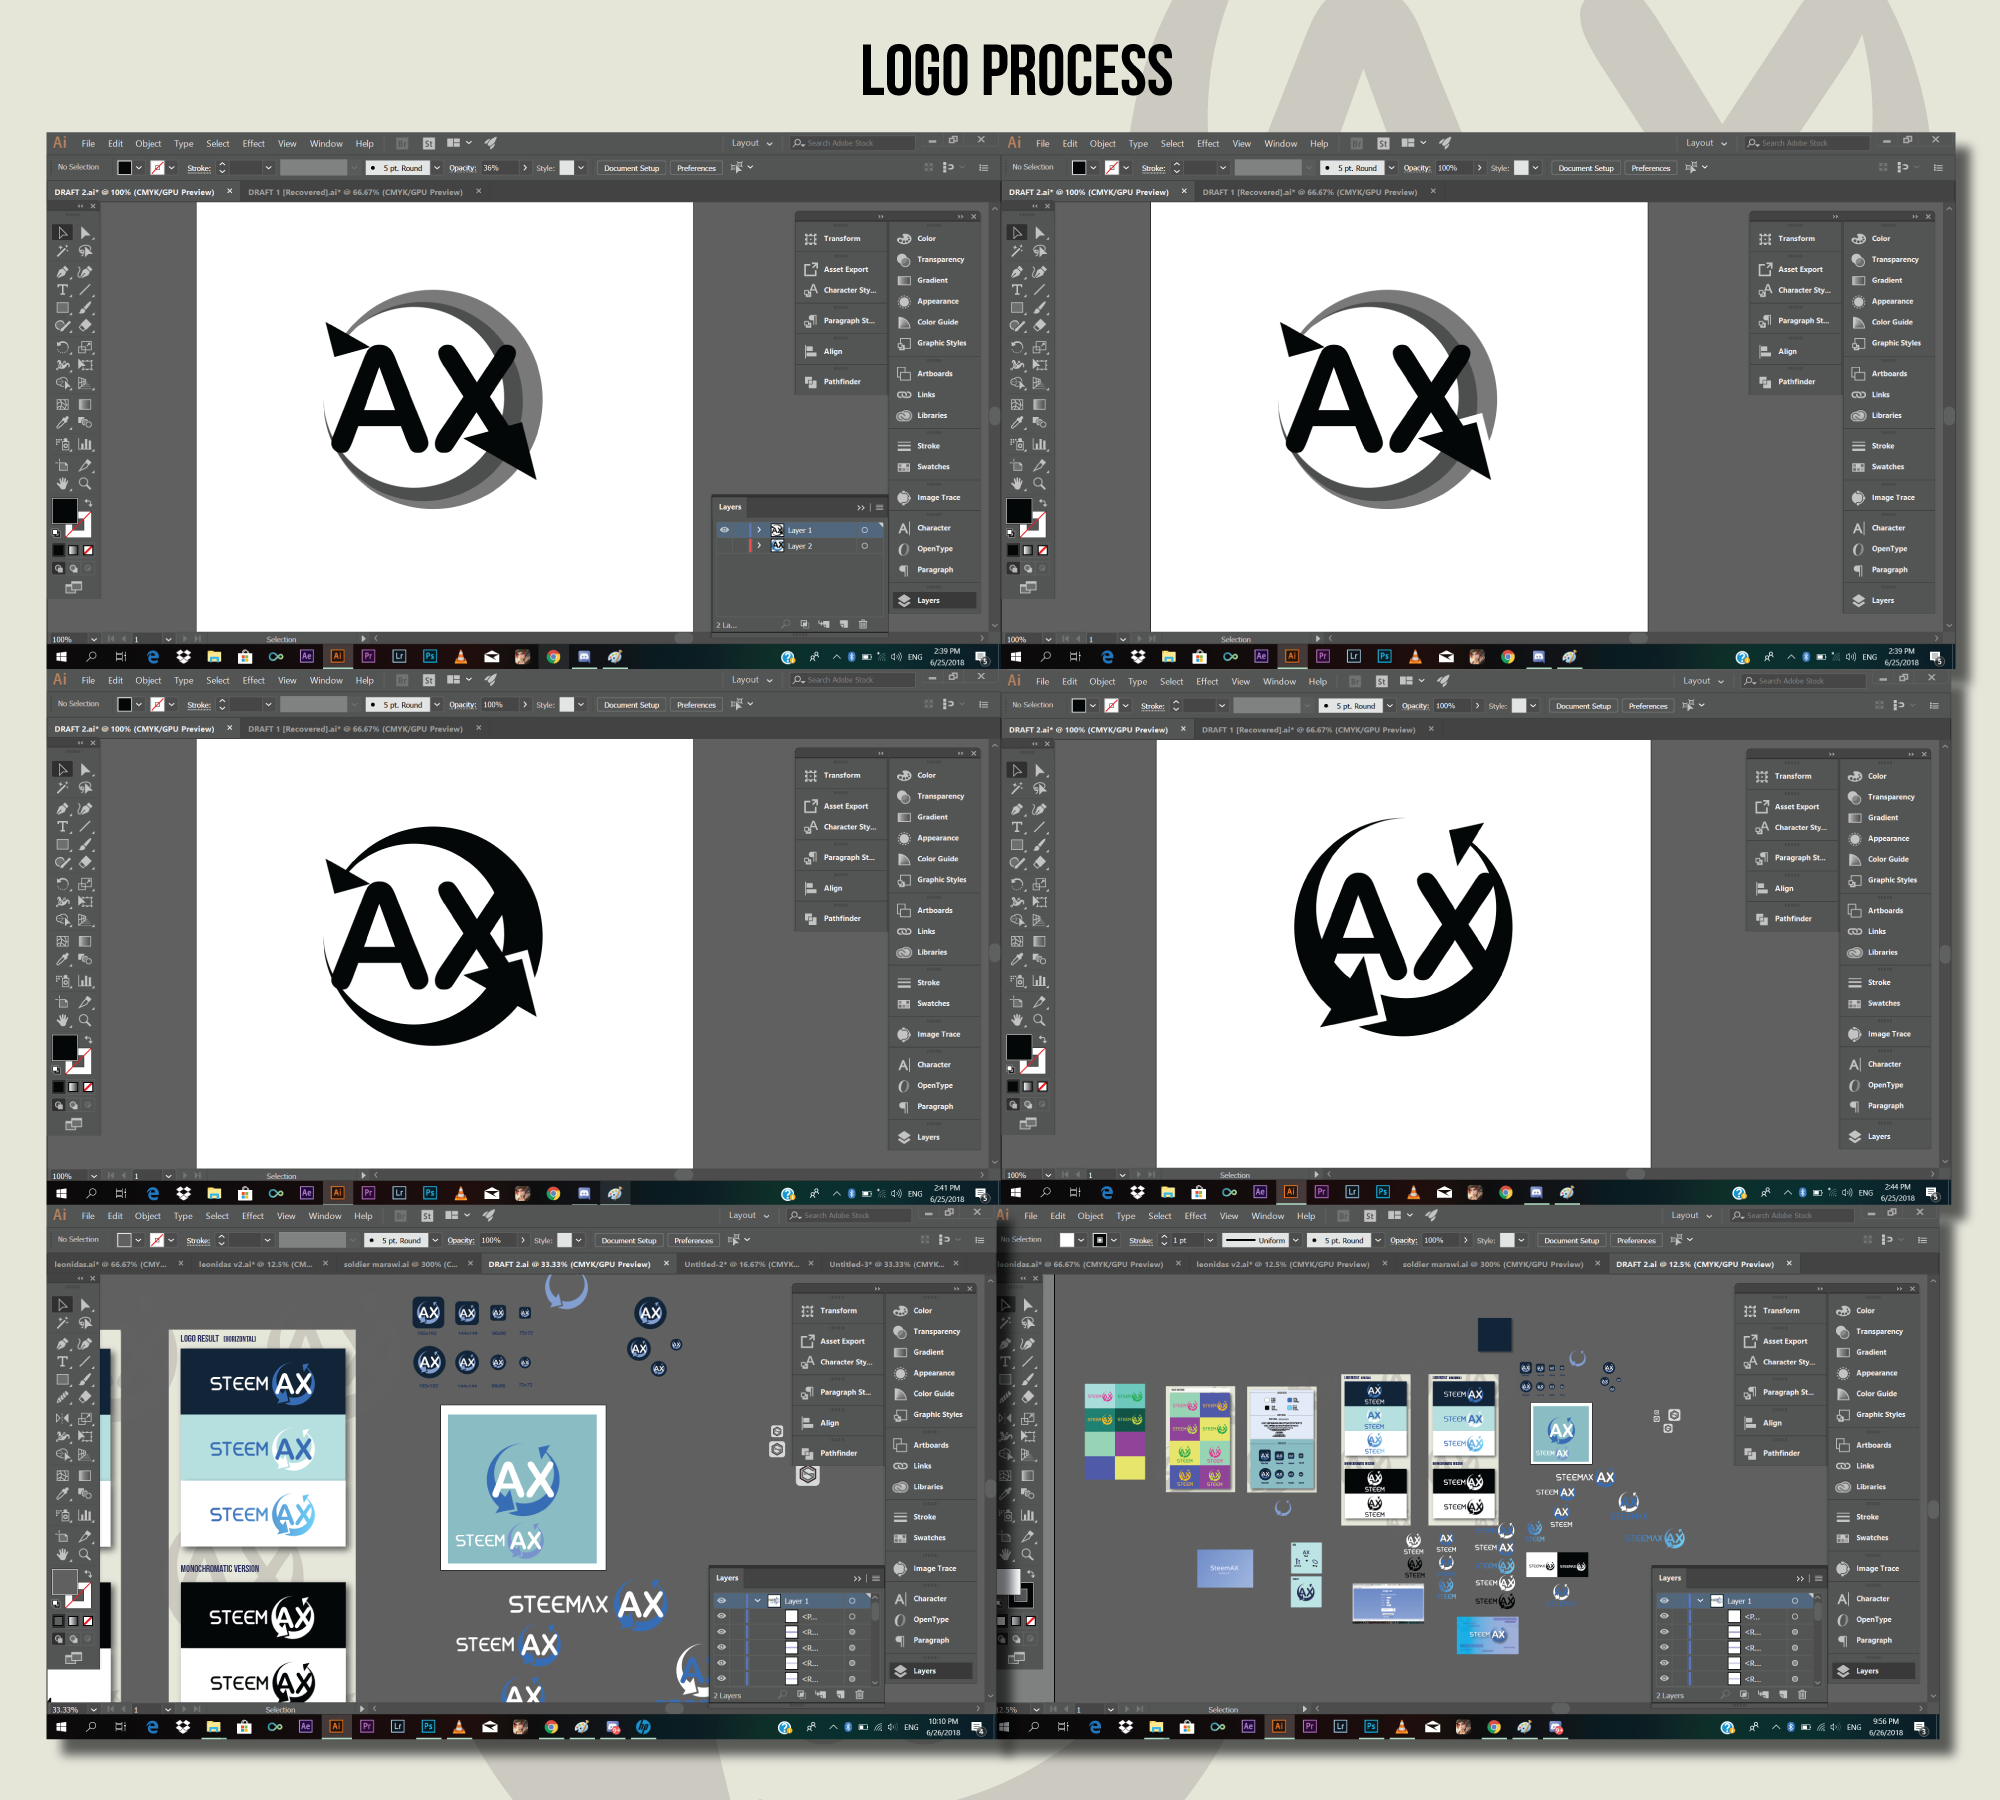Click Layer 1 target circle in 36% opacity window
This screenshot has height=1800, width=2000.
point(864,530)
